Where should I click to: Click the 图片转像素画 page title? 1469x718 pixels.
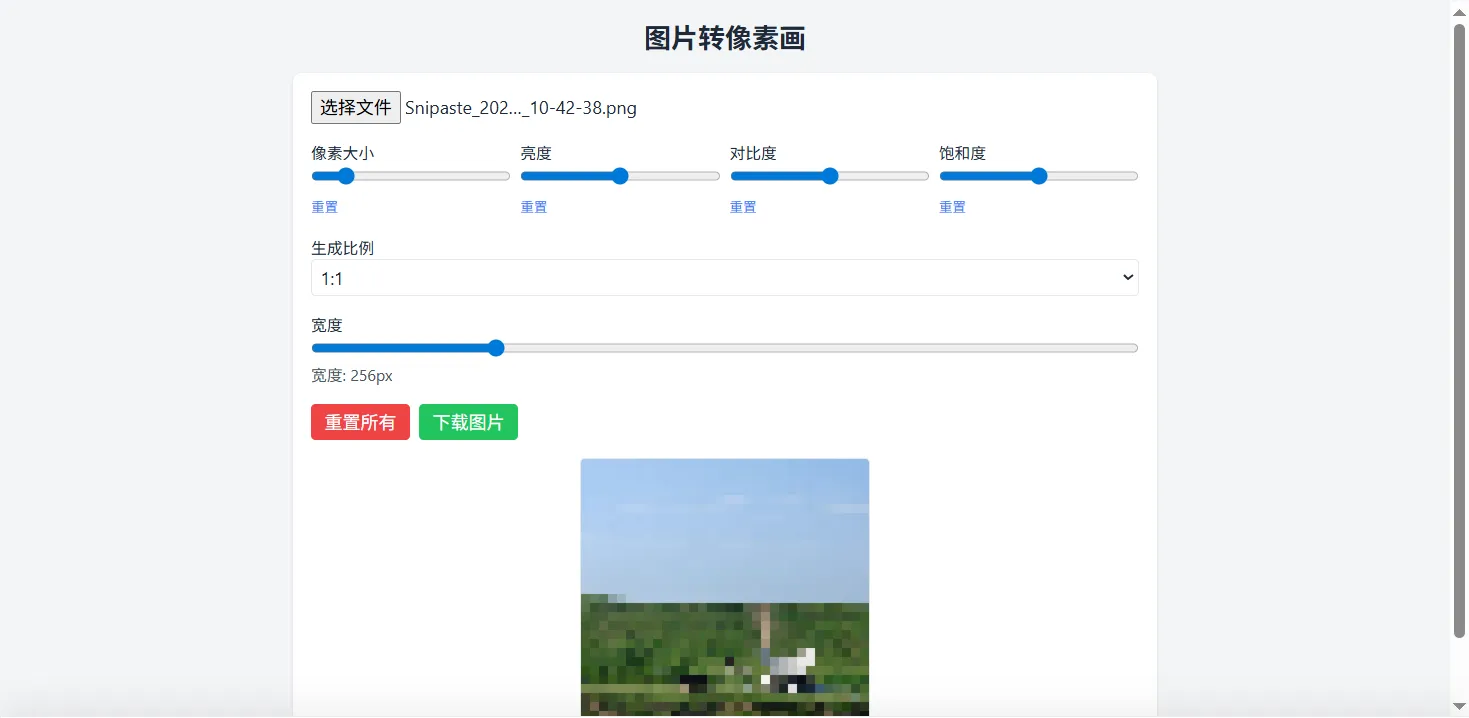point(724,38)
